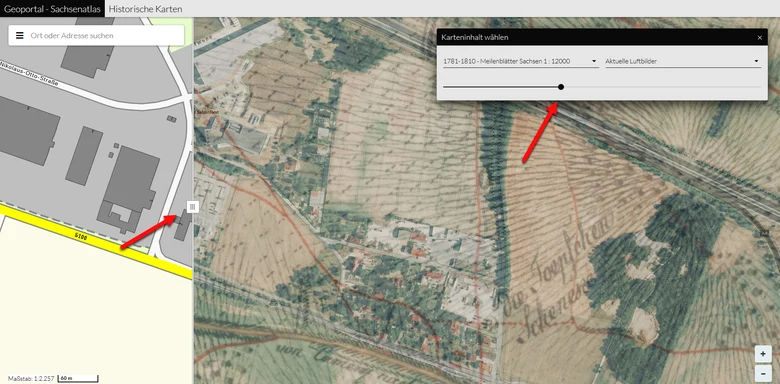Click the dropdown arrow beside Aktuelle Luftbilder
The height and width of the screenshot is (384, 780).
756,61
